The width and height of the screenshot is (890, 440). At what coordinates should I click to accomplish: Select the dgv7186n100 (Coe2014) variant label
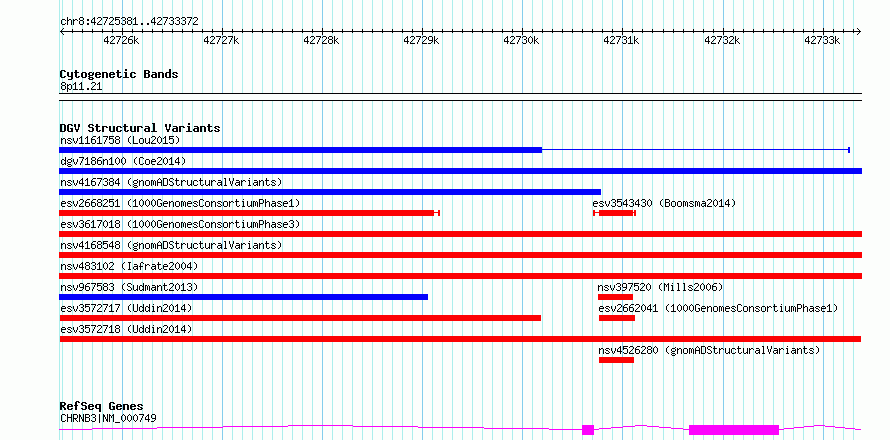123,161
